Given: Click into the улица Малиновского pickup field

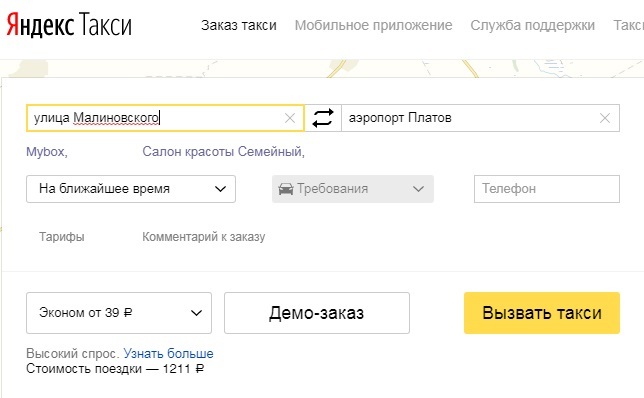Looking at the screenshot, I should point(165,118).
